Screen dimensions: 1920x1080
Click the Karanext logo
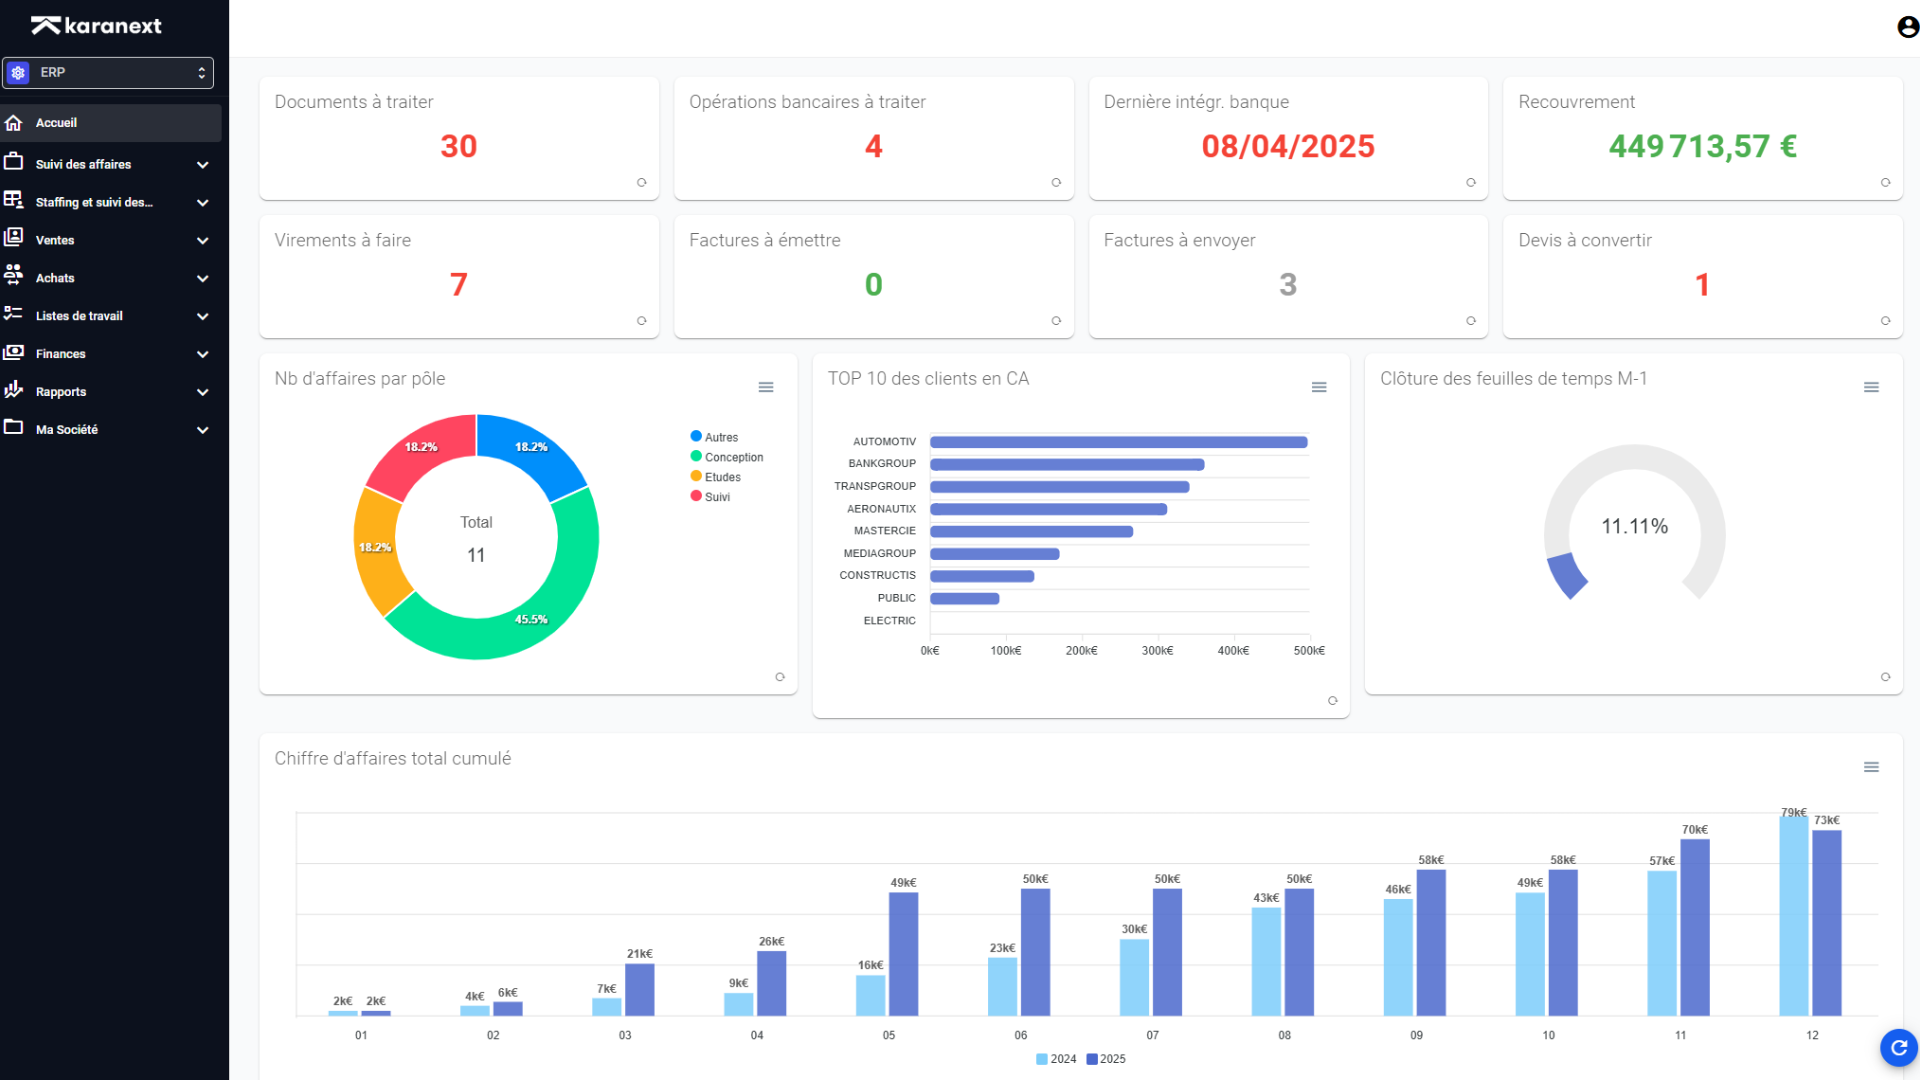point(96,26)
